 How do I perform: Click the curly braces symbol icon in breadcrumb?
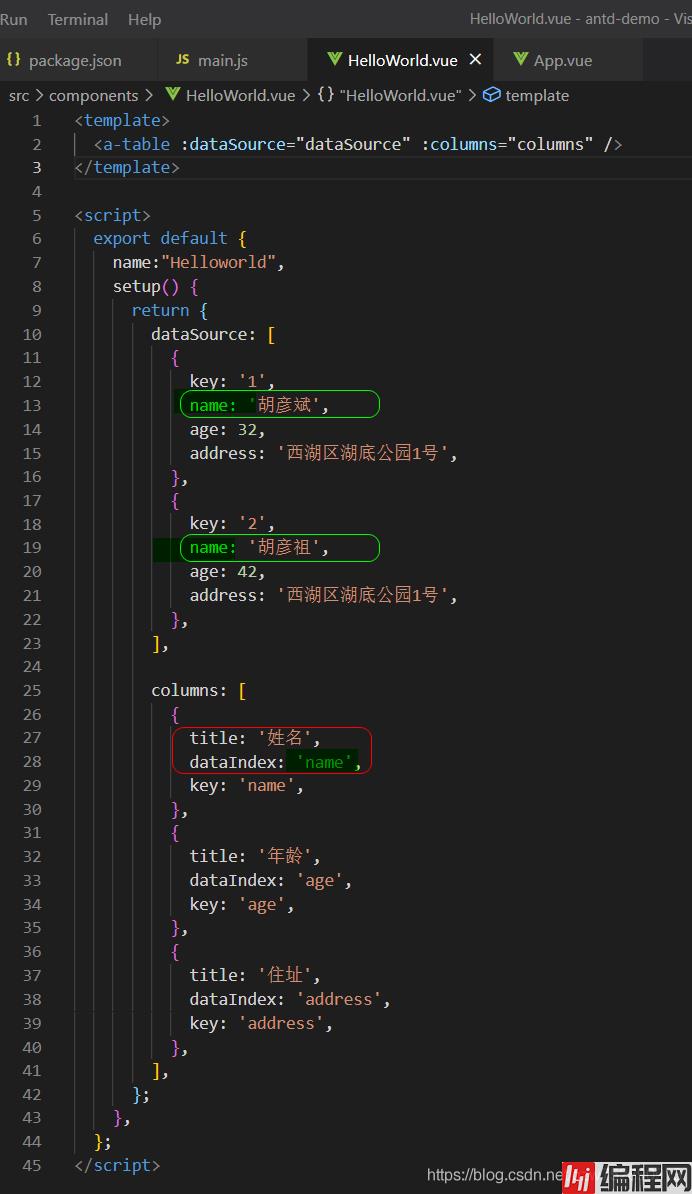(x=326, y=95)
